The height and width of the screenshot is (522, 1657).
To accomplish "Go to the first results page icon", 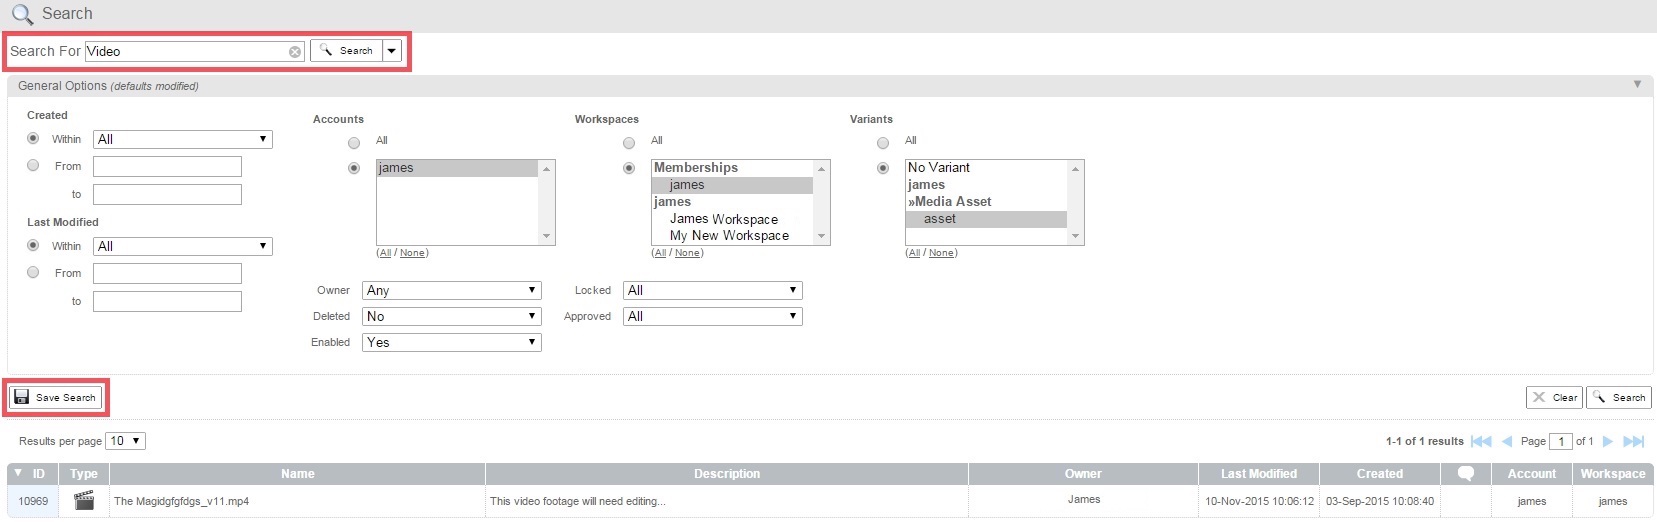I will tap(1481, 441).
